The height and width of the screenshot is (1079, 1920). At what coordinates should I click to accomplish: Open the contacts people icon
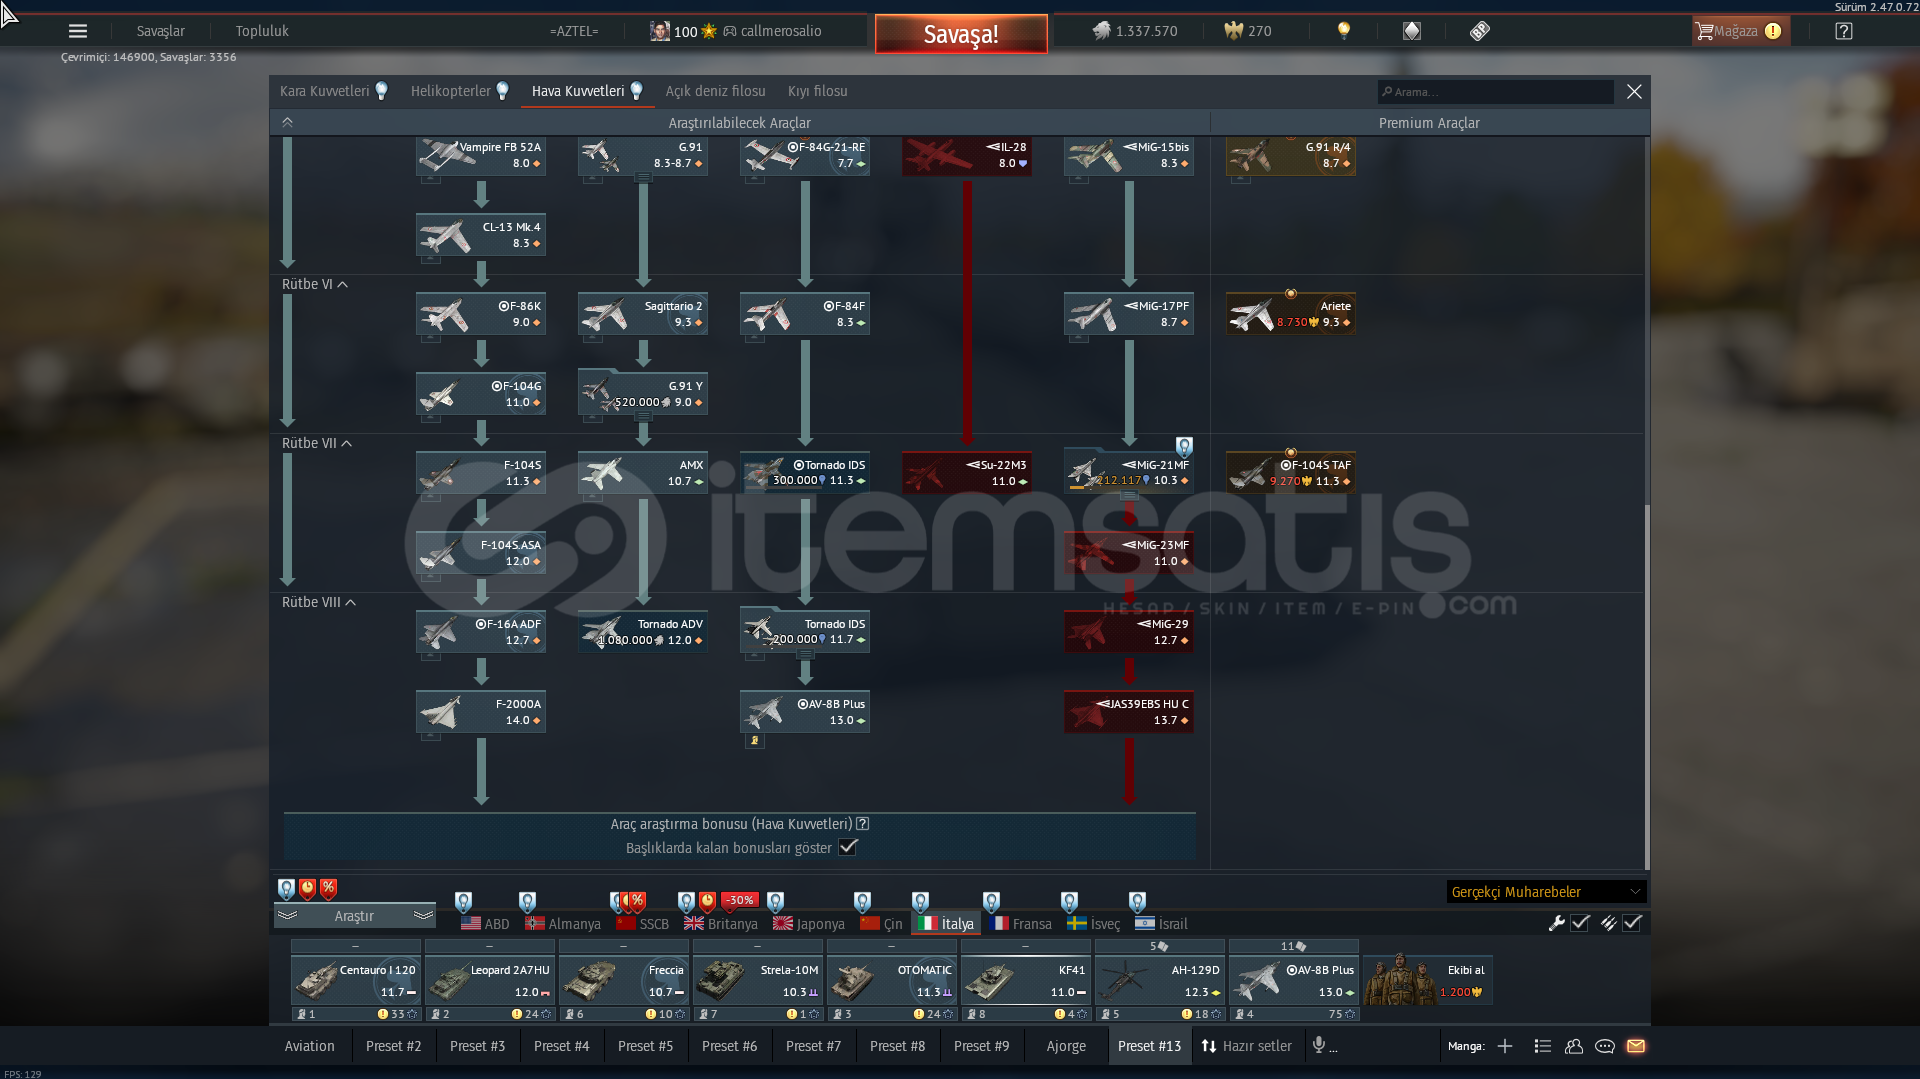point(1574,1046)
